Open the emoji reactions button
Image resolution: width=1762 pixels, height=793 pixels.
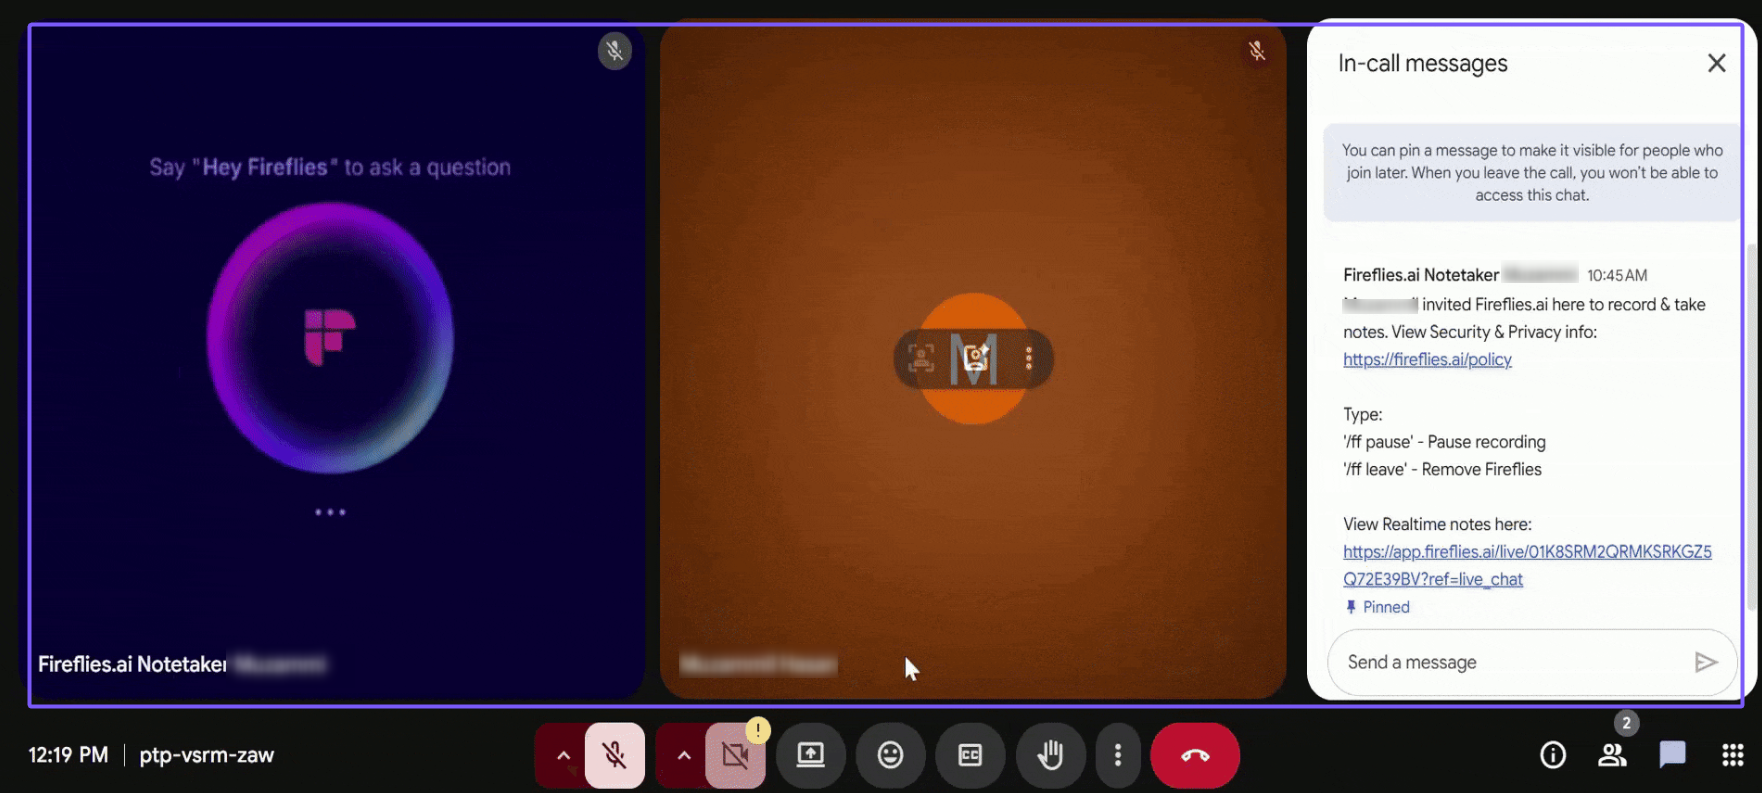[x=890, y=755]
